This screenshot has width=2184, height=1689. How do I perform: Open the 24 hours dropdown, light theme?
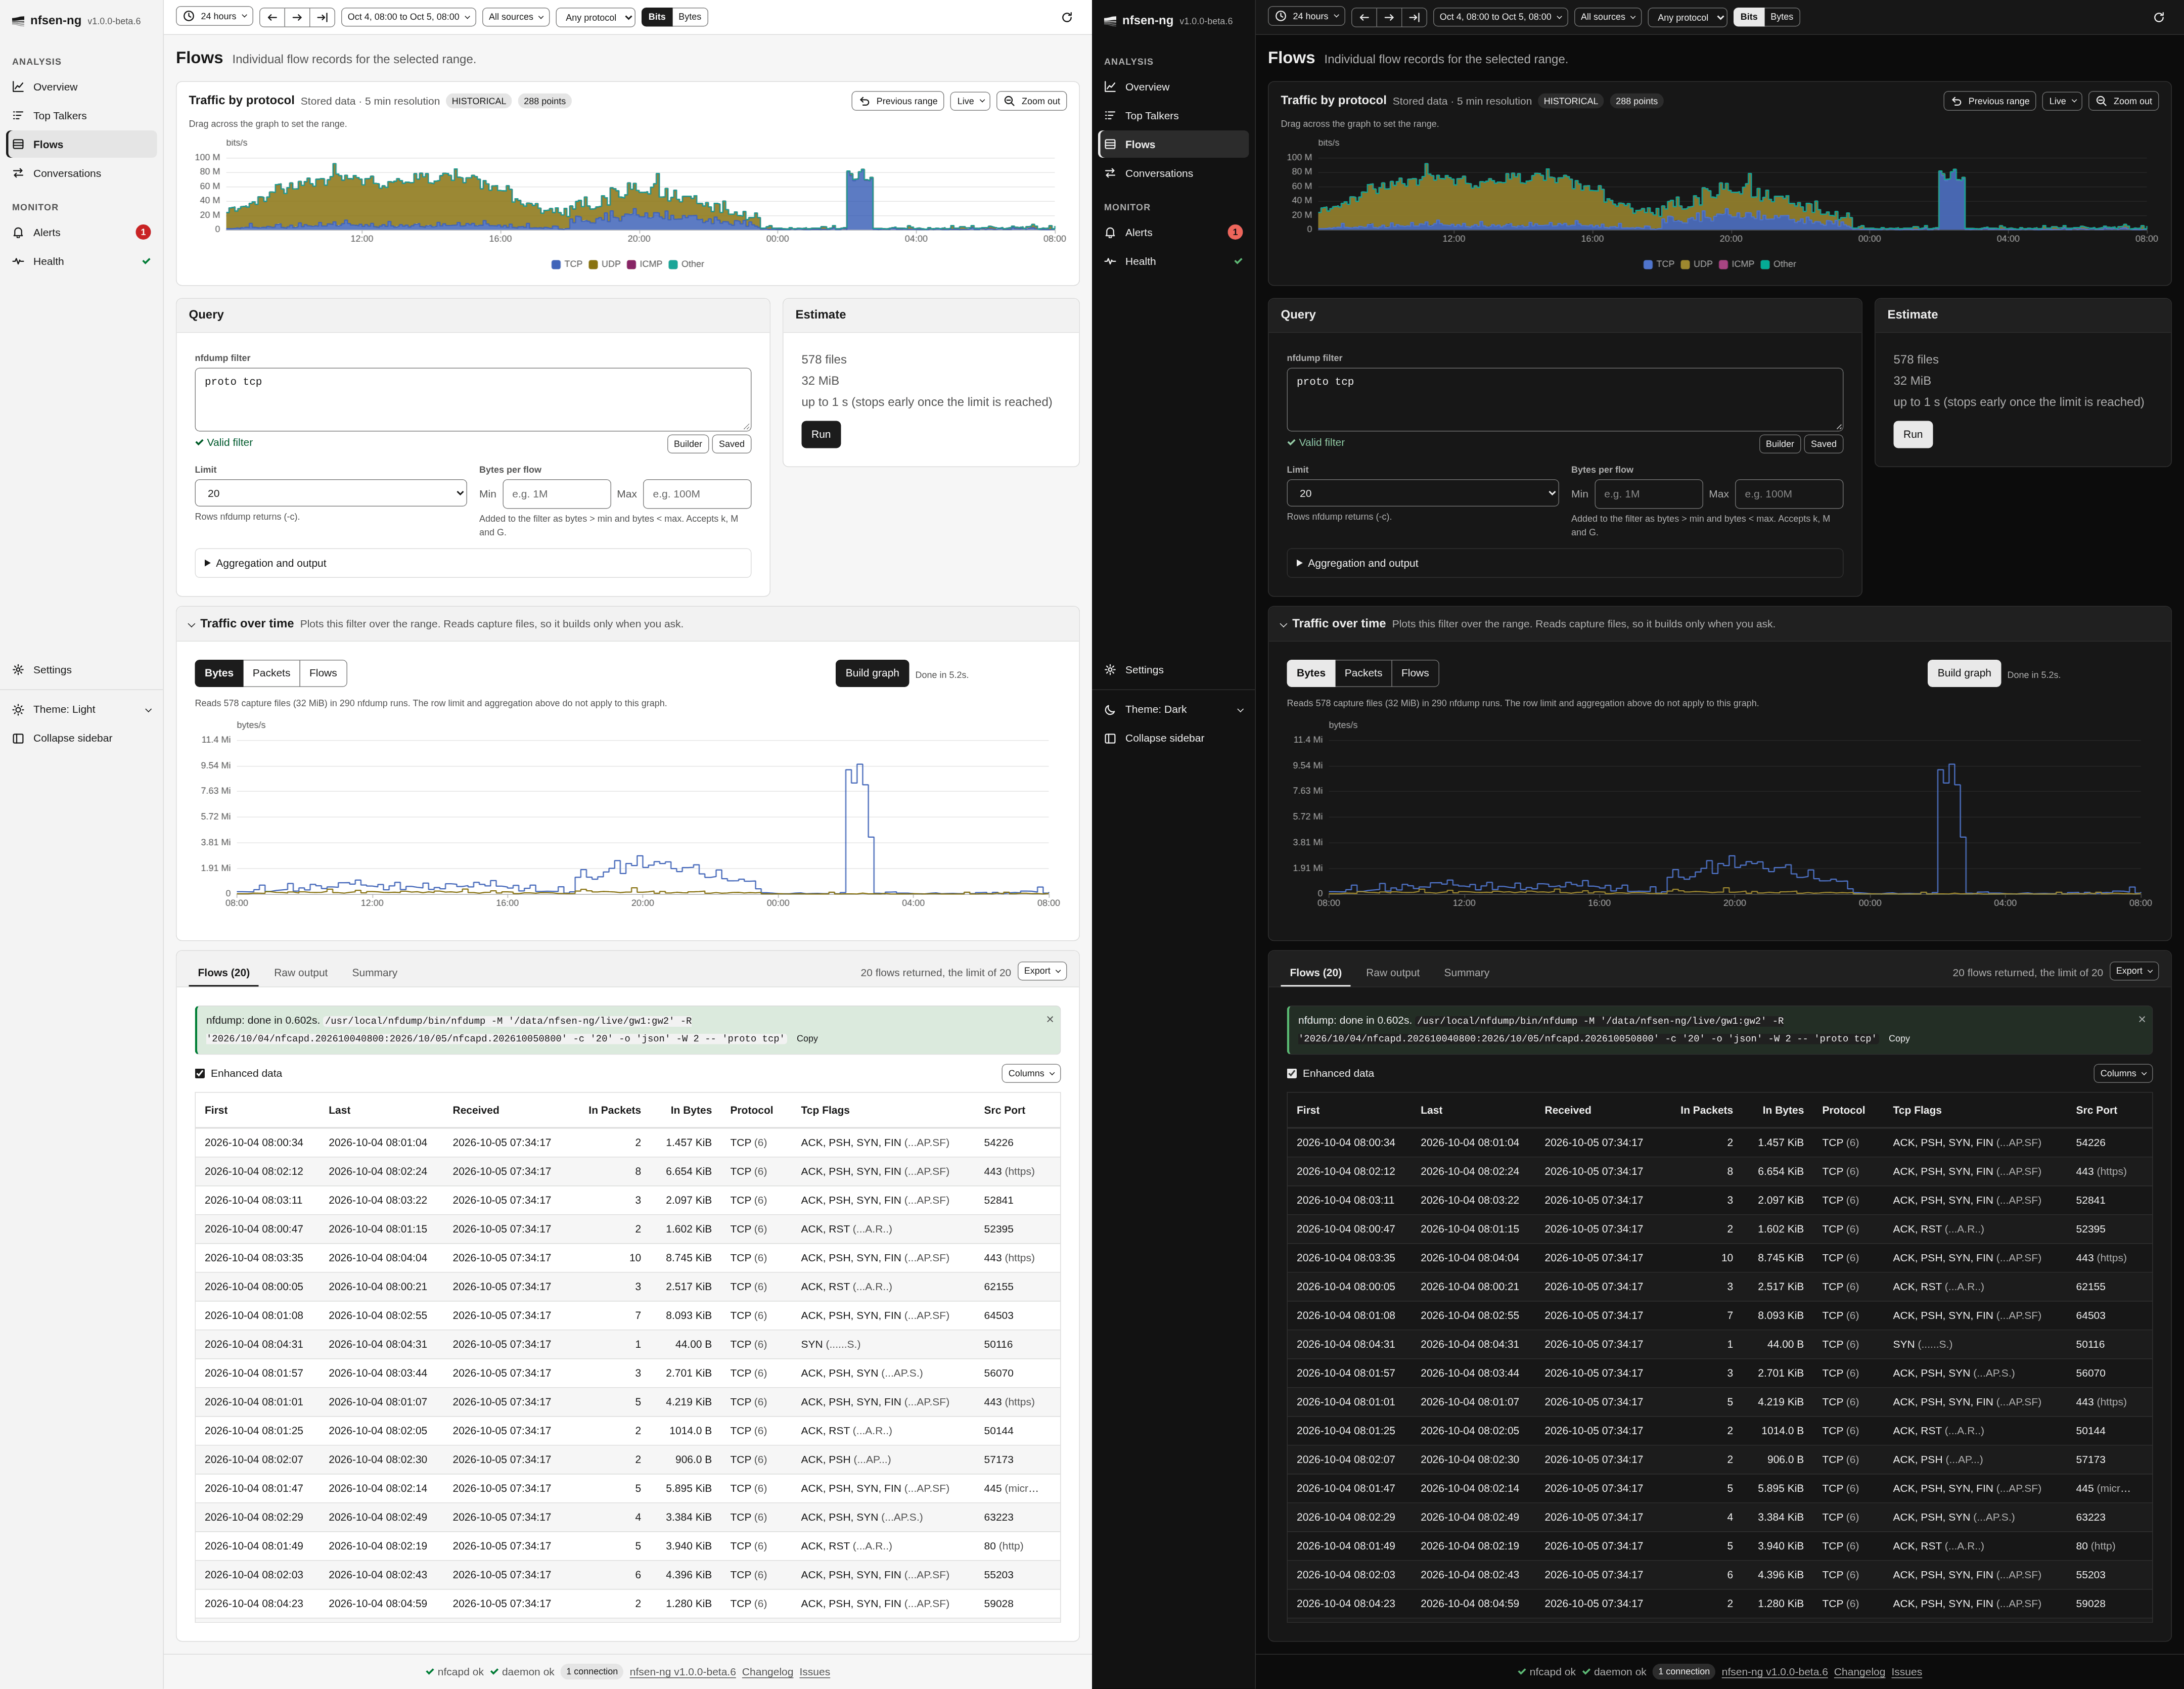[x=215, y=17]
